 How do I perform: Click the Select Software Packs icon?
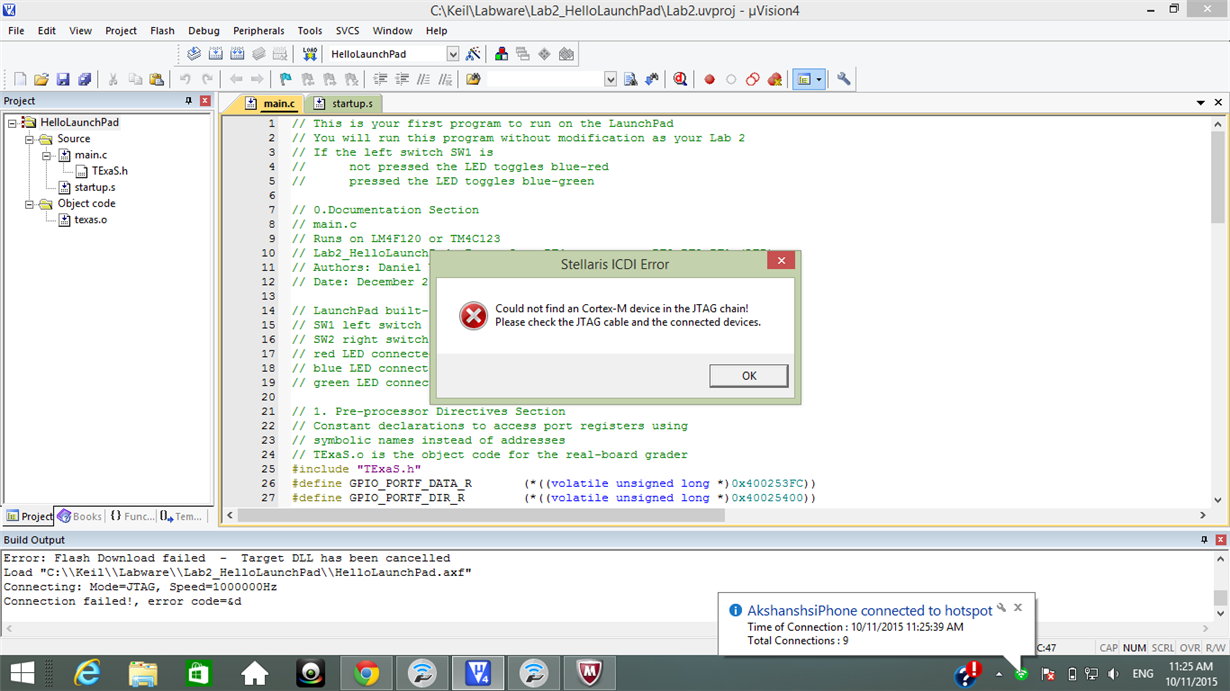click(x=566, y=54)
